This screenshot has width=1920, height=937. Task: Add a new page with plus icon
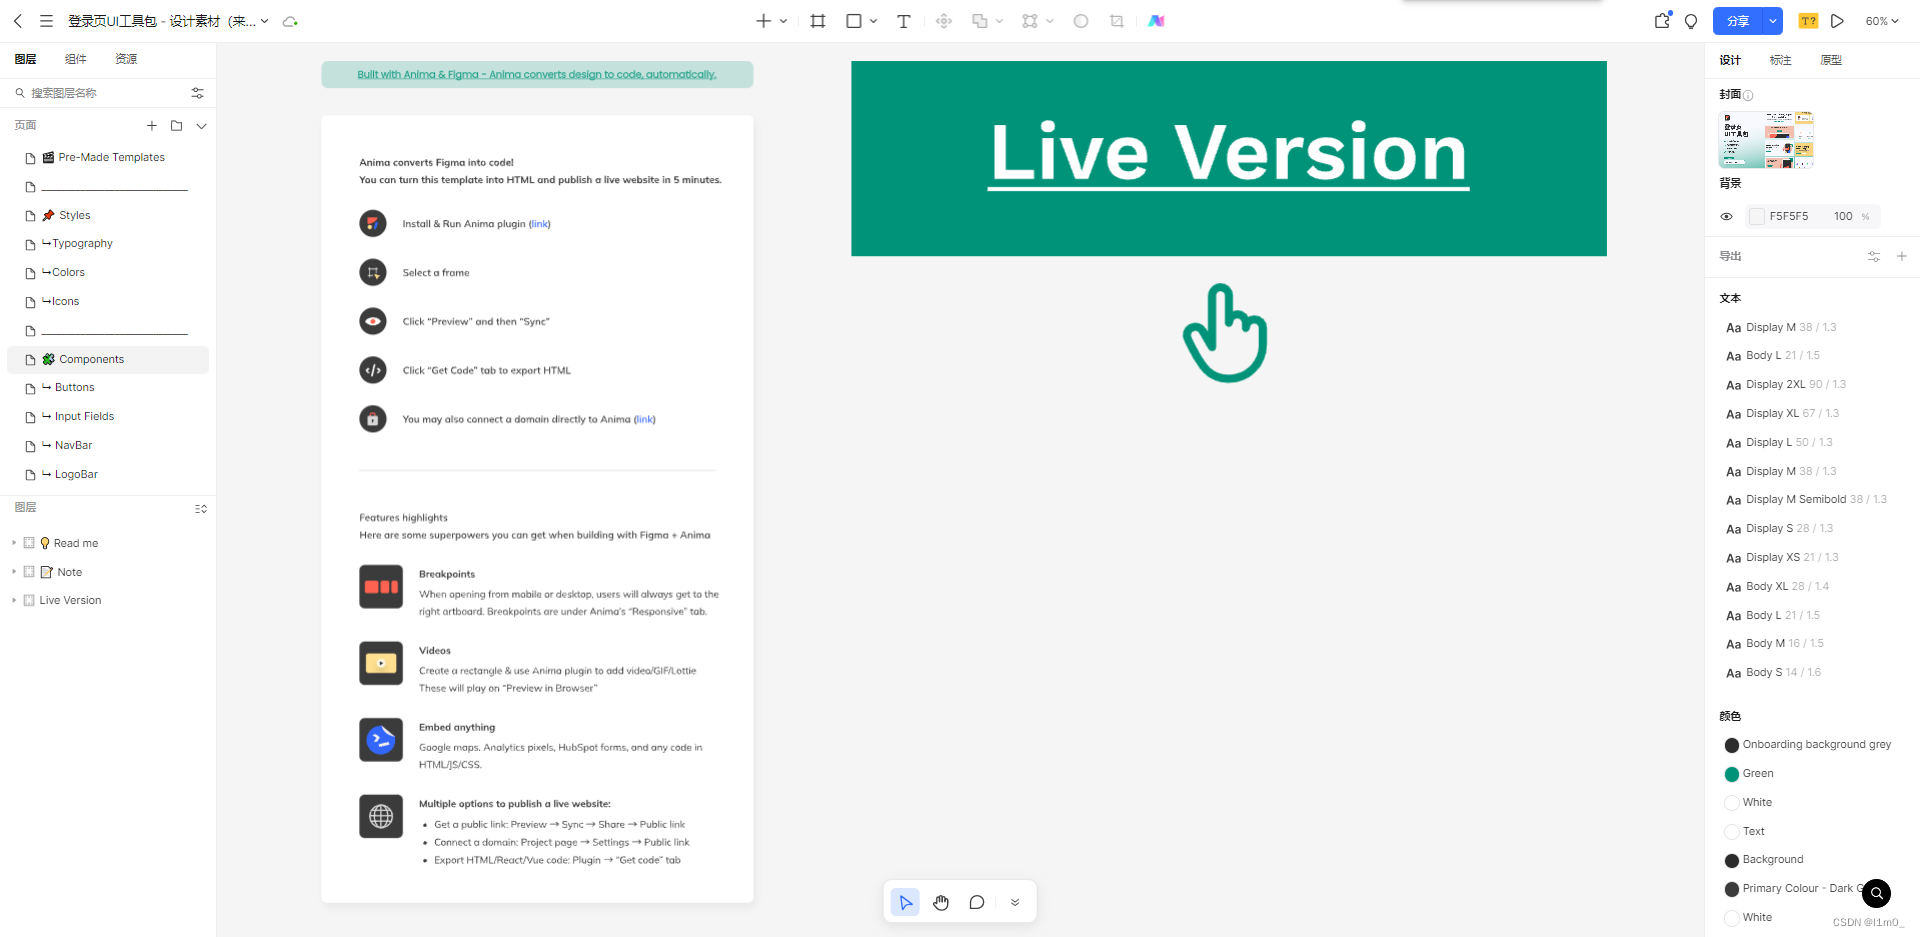tap(152, 126)
